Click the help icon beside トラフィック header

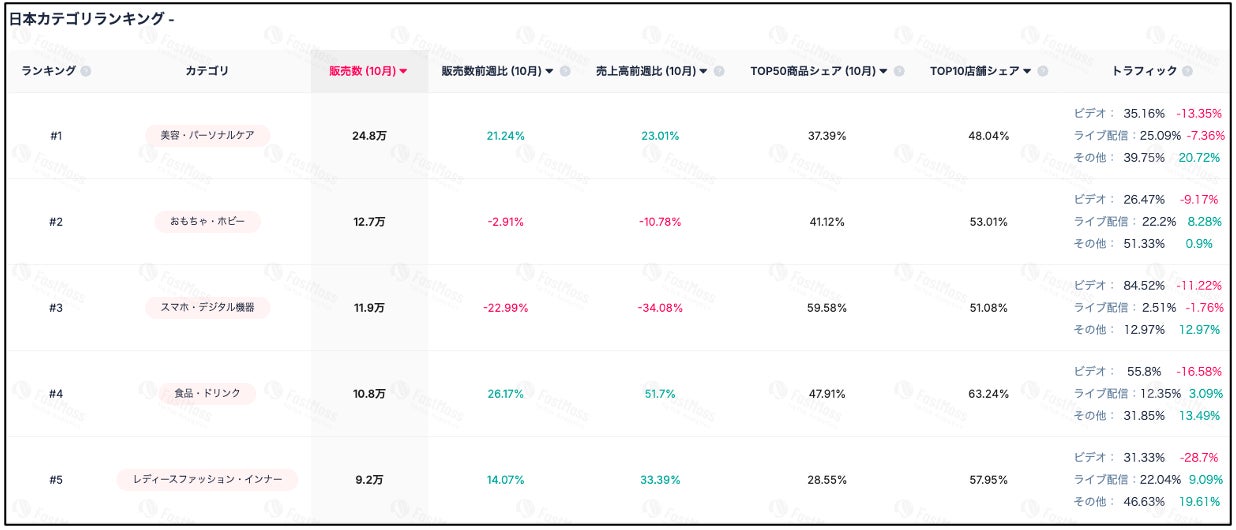tap(1187, 71)
